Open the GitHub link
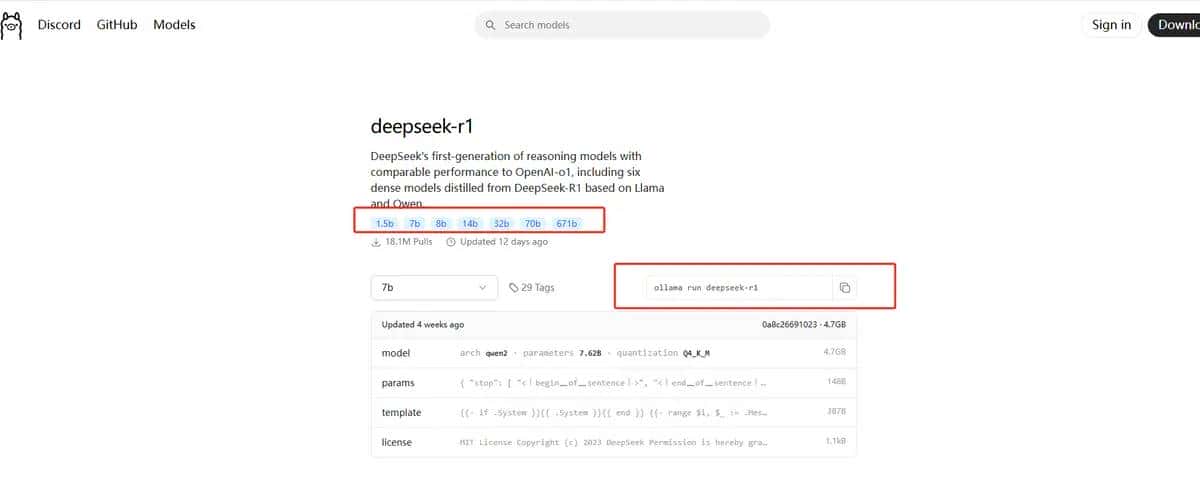Screen dimensions: 1200x489 (x=117, y=25)
